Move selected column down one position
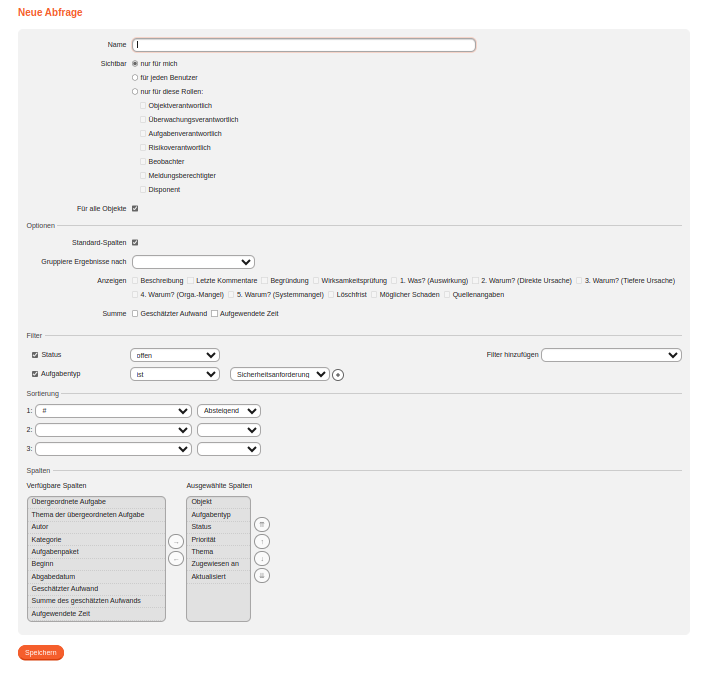Viewport: 715px width, 674px height. pyautogui.click(x=262, y=558)
